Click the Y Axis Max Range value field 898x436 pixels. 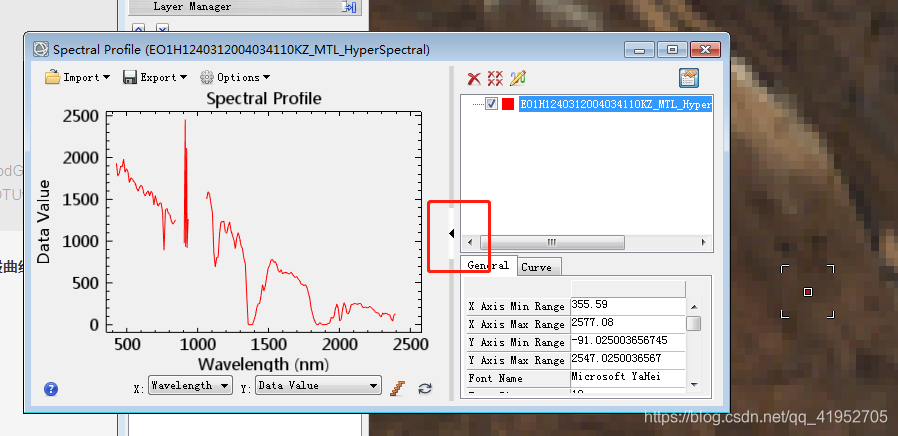tap(628, 359)
